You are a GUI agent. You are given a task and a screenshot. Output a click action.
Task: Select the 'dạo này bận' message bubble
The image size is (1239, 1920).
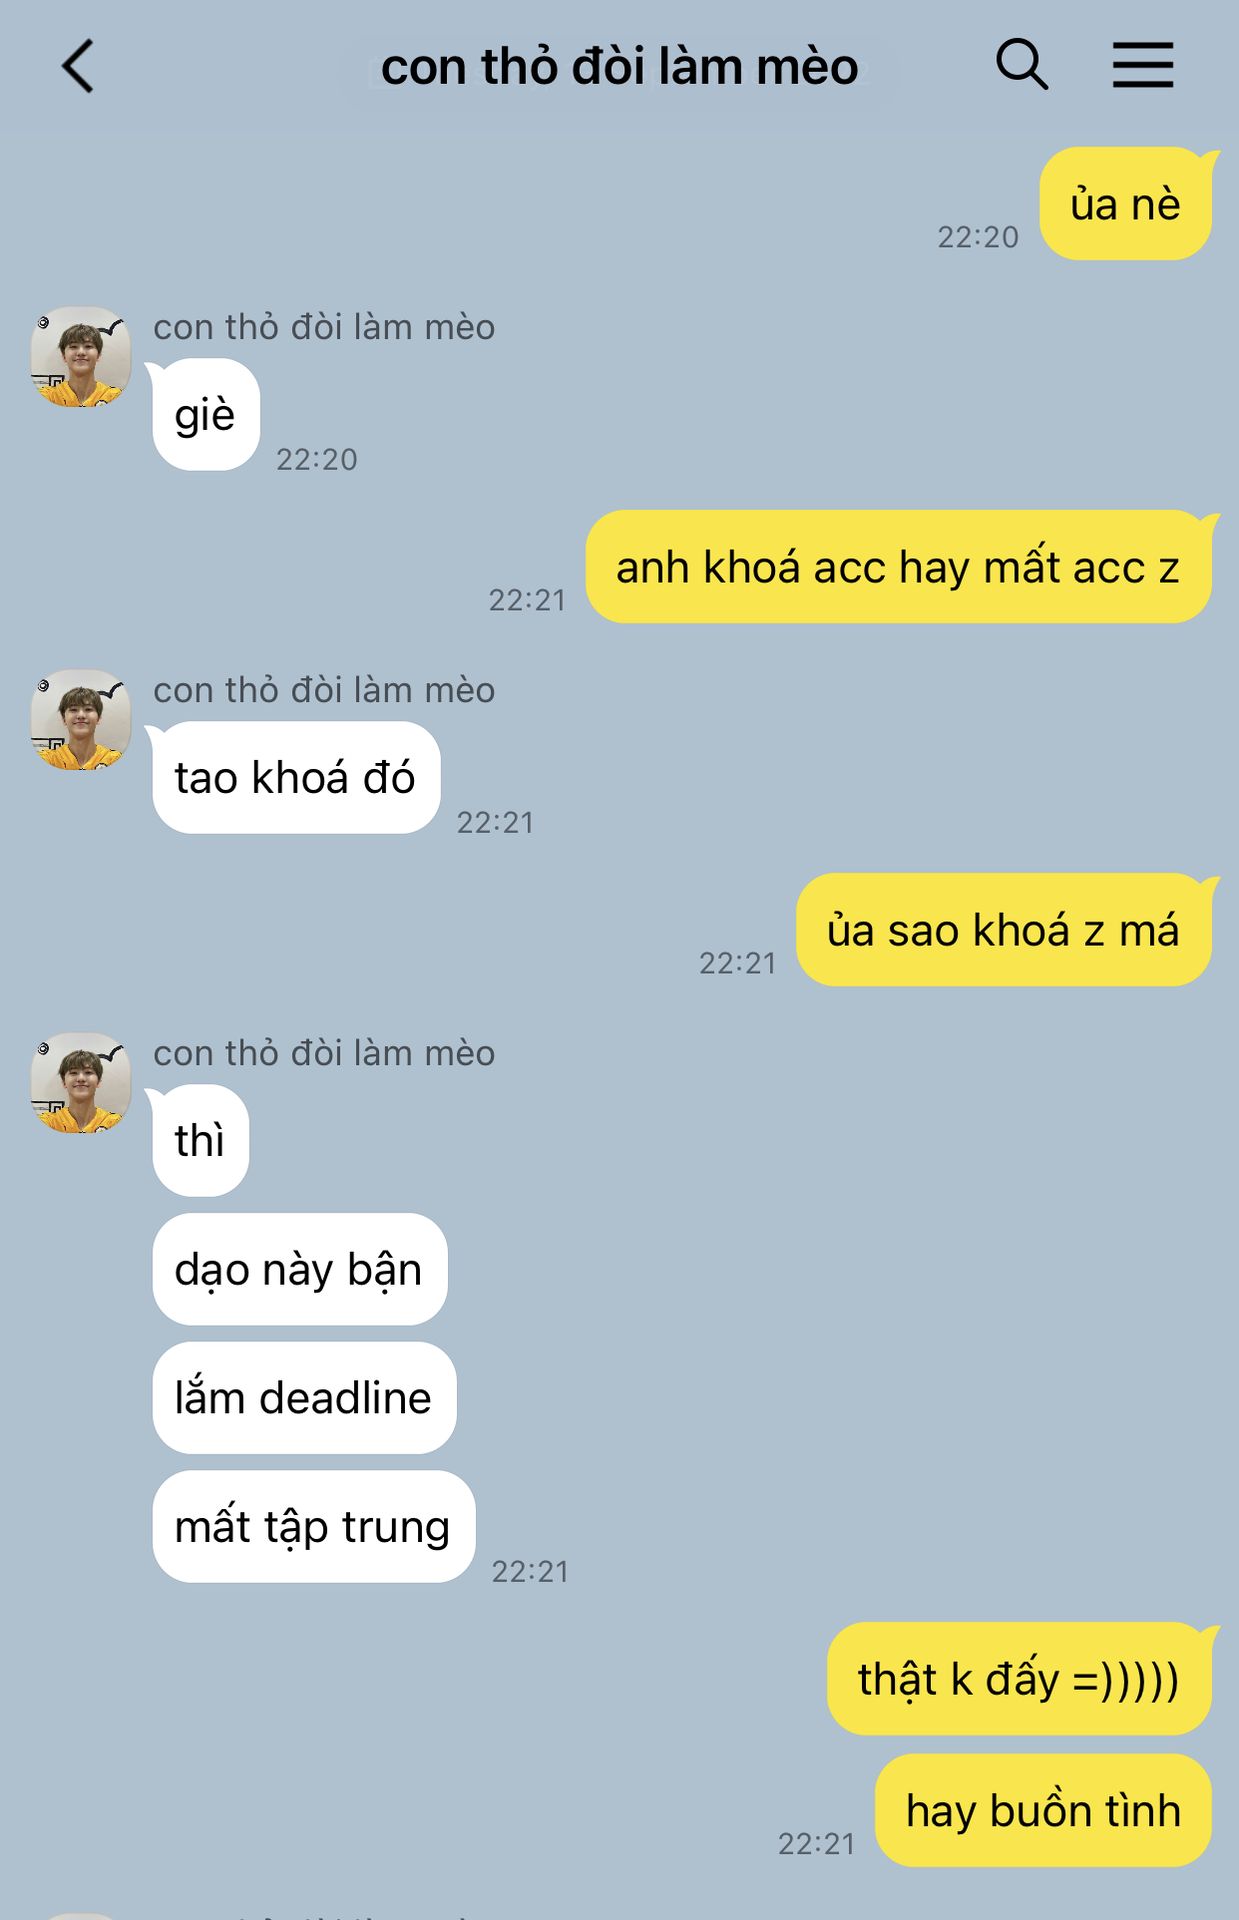(x=299, y=1269)
